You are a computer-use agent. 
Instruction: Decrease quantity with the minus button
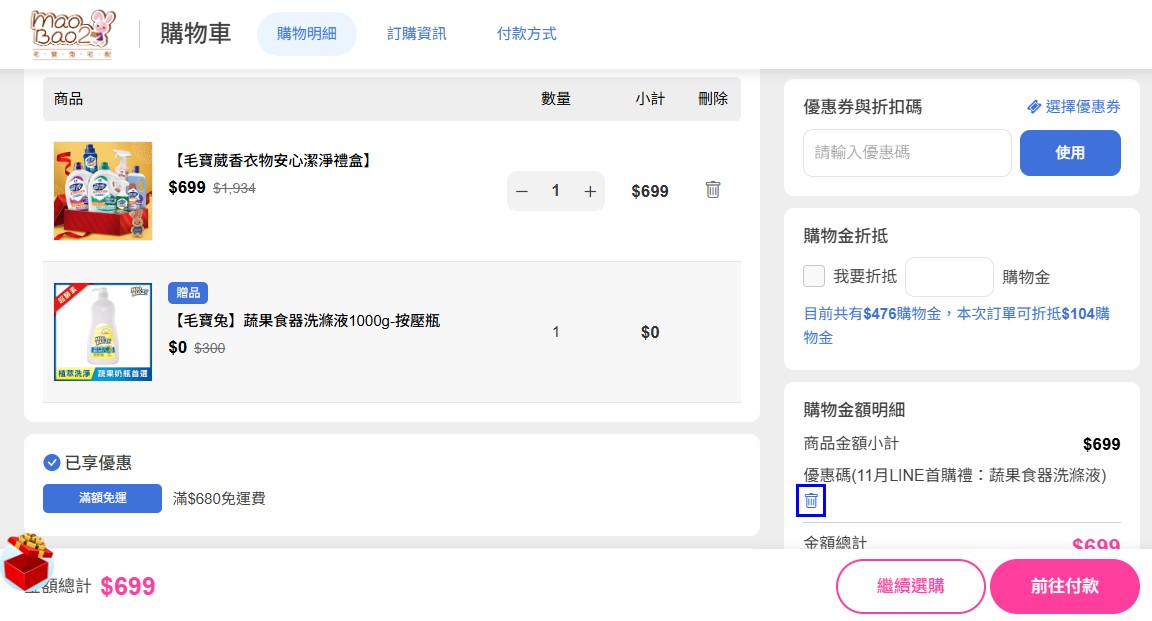coord(522,191)
